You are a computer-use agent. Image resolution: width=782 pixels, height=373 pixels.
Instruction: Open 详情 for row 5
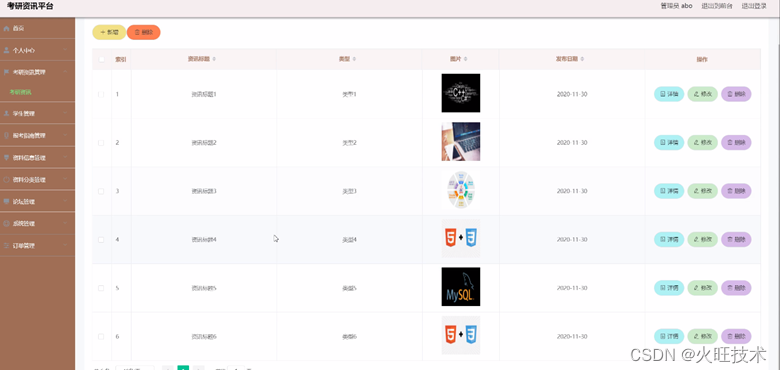click(x=669, y=288)
